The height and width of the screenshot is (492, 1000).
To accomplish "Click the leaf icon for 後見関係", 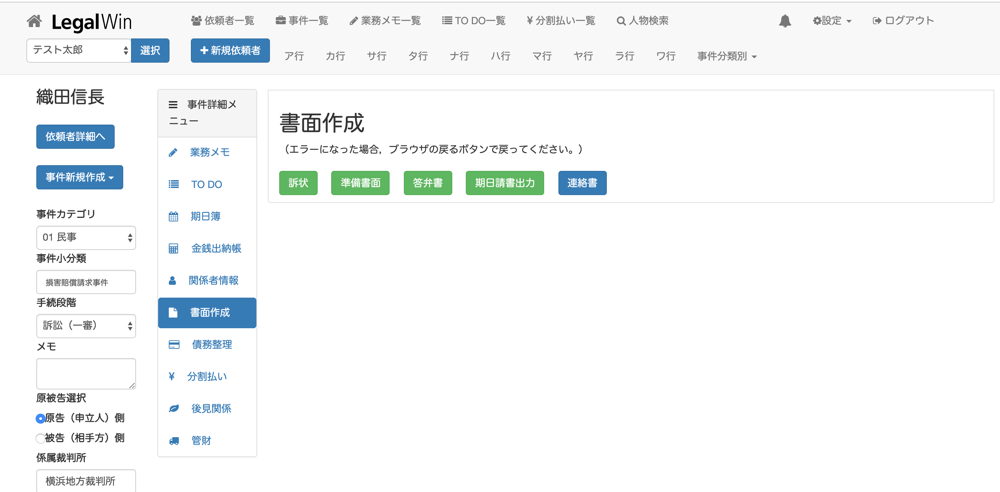I will 174,409.
